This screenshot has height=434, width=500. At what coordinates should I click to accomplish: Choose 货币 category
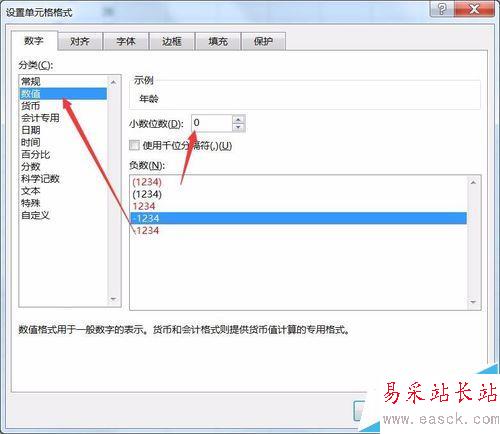click(63, 106)
